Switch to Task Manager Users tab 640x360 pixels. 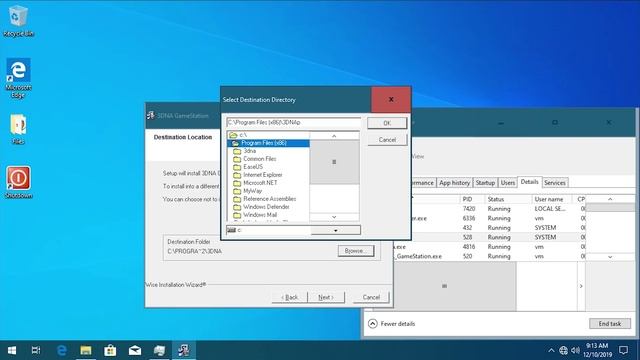[508, 183]
